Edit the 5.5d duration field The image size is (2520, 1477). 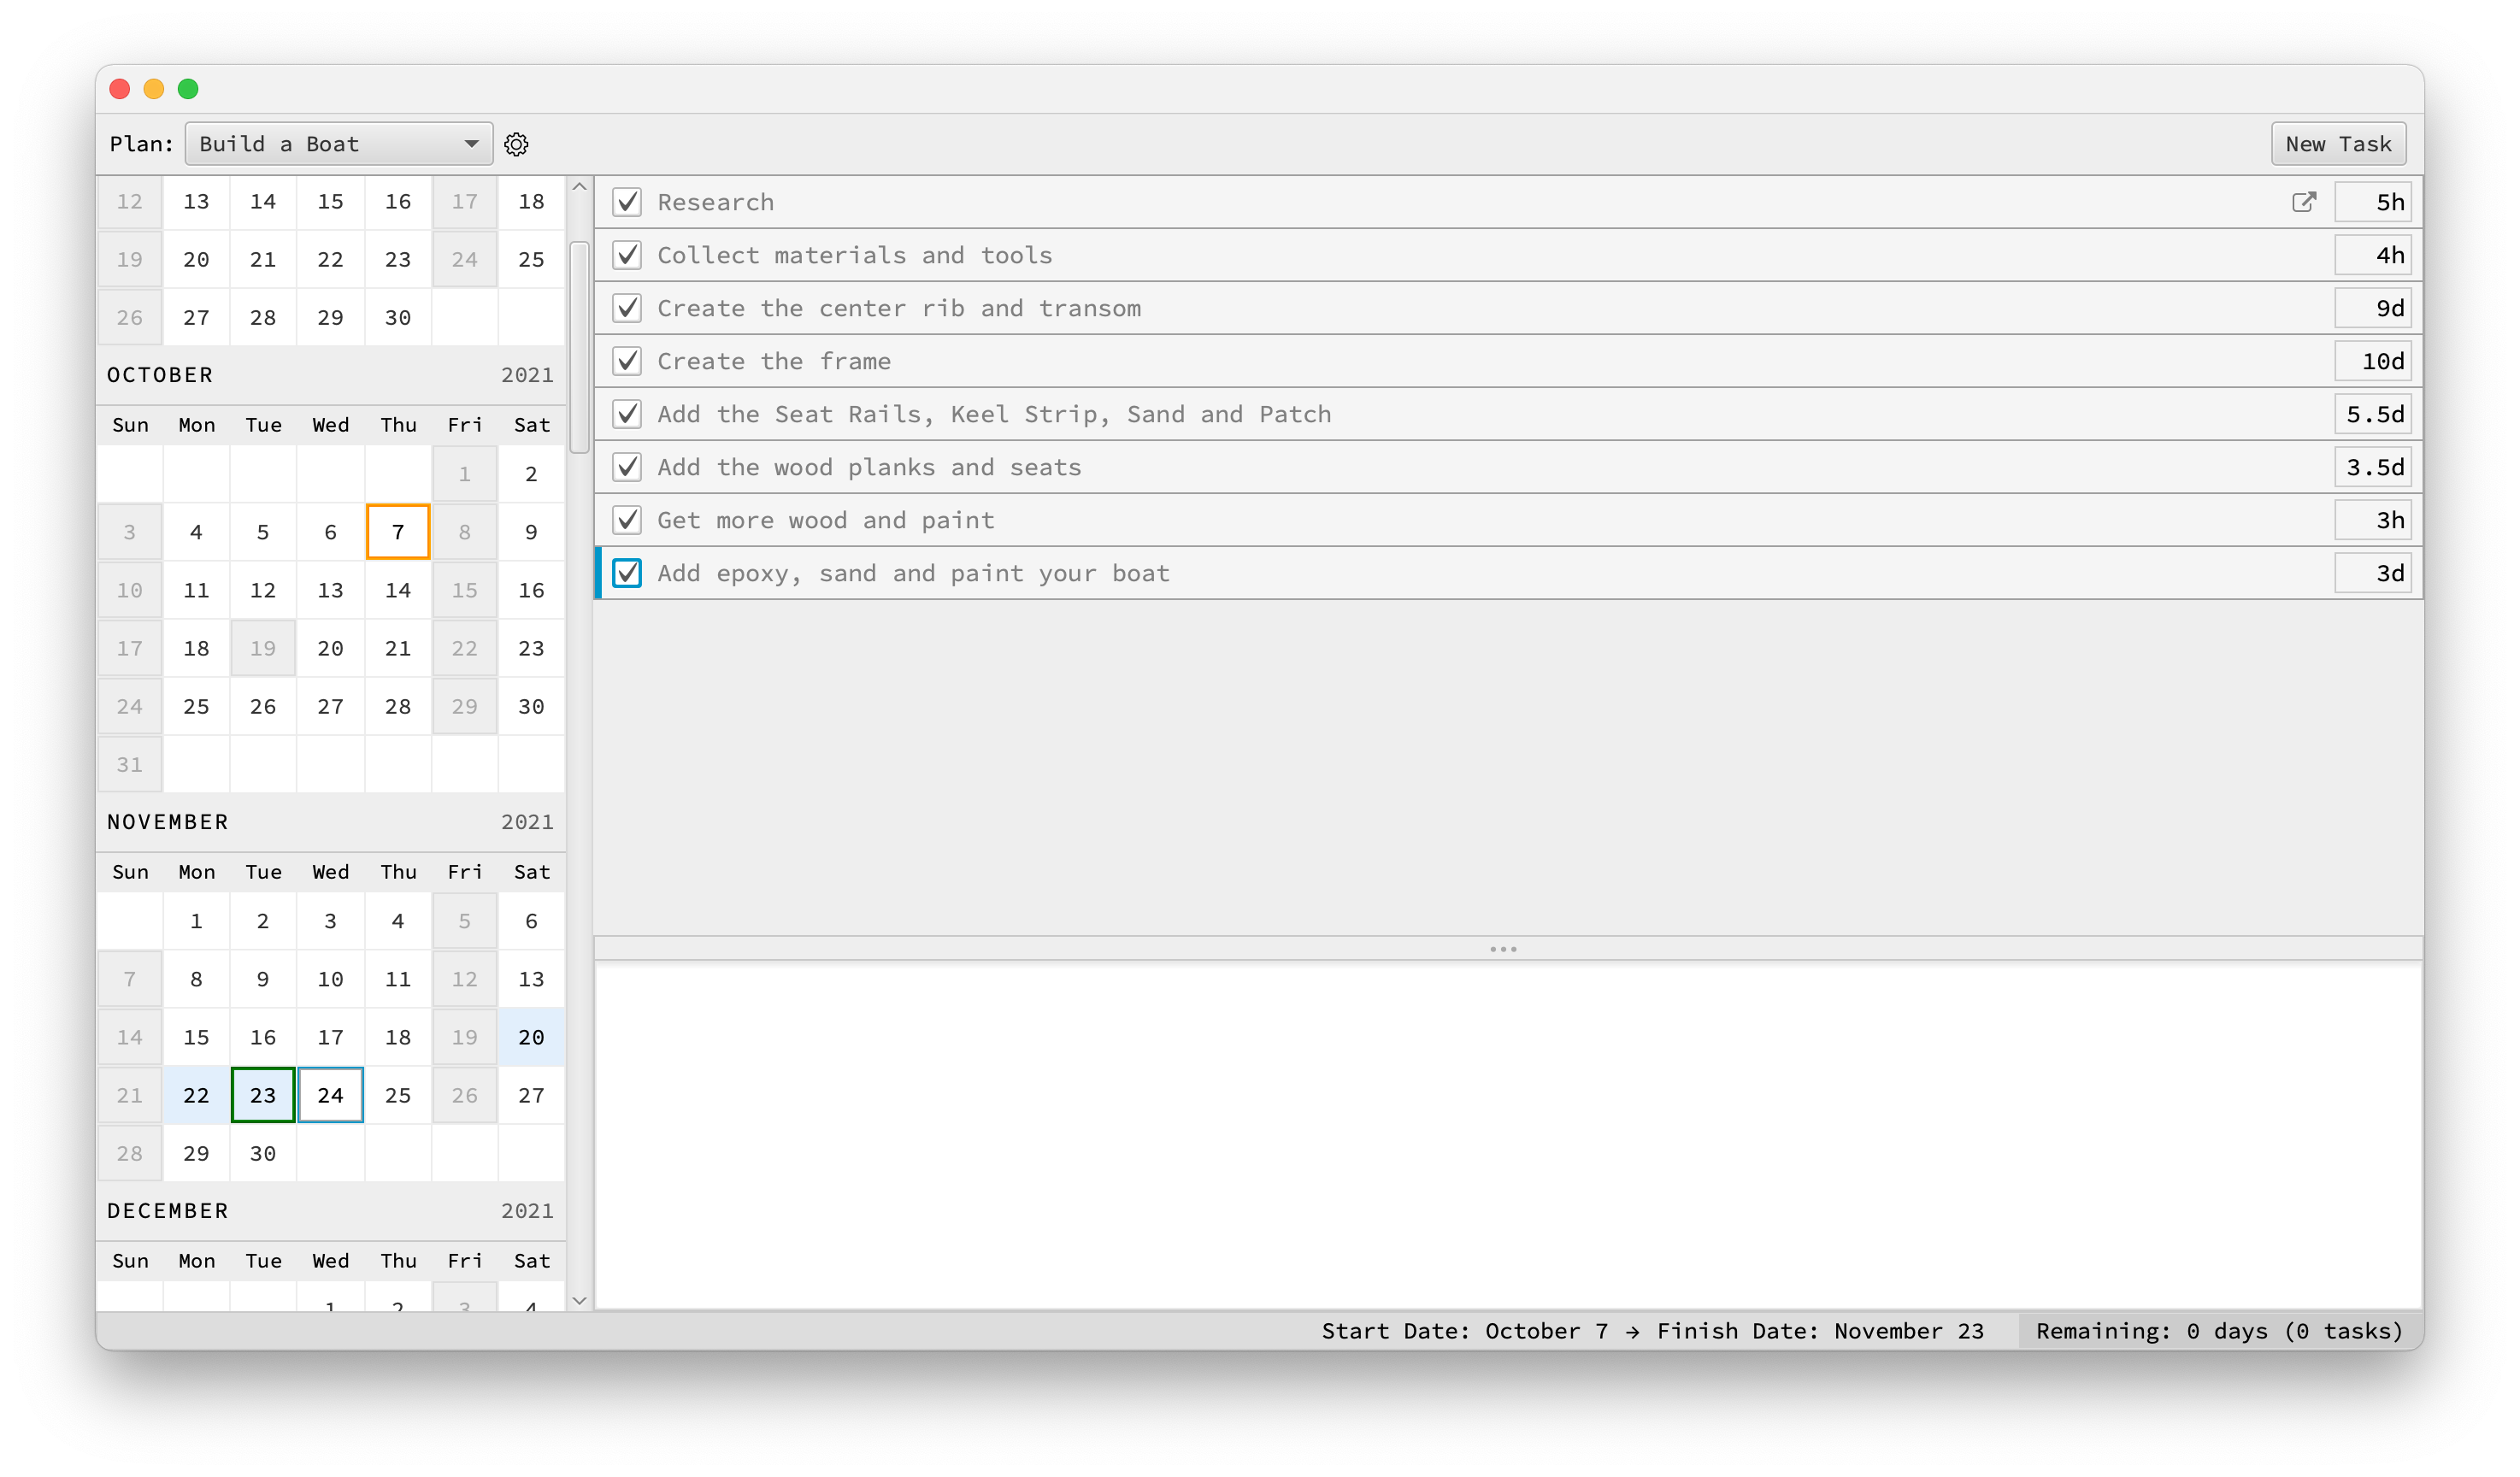pyautogui.click(x=2372, y=414)
